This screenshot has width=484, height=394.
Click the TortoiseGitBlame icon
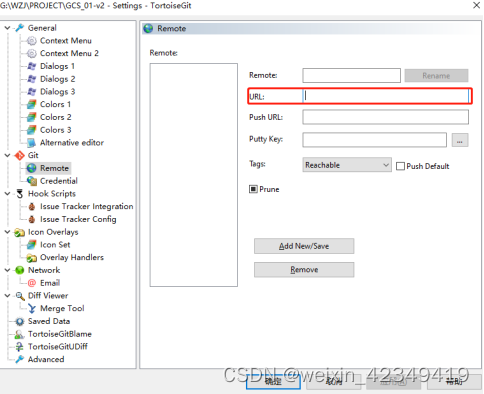pyautogui.click(x=20, y=334)
